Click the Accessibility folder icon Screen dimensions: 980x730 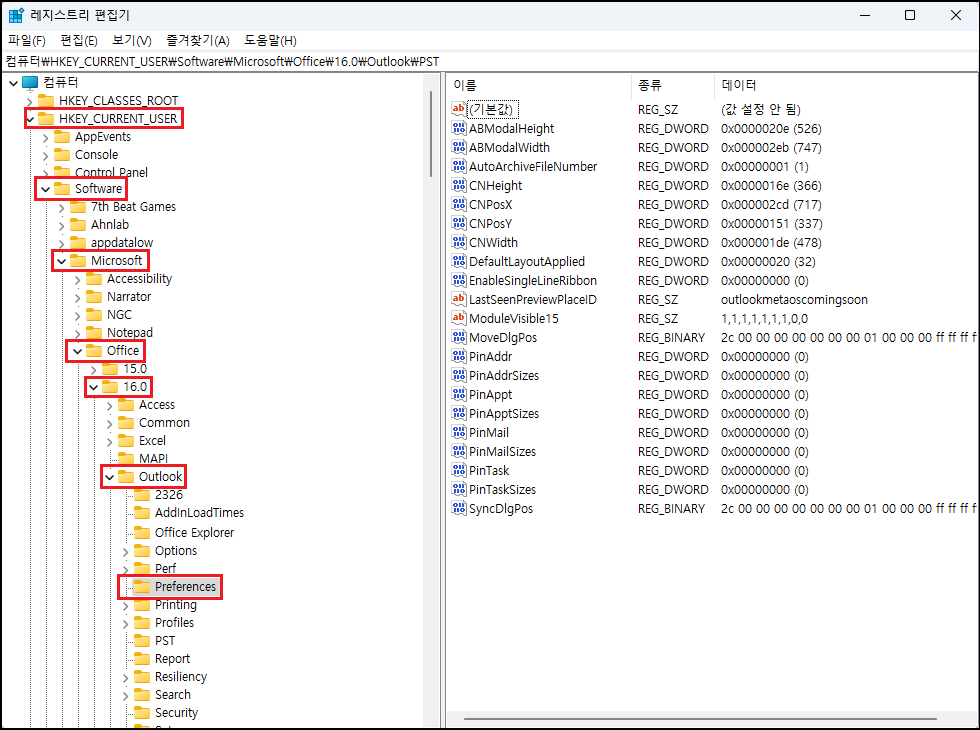pos(94,279)
